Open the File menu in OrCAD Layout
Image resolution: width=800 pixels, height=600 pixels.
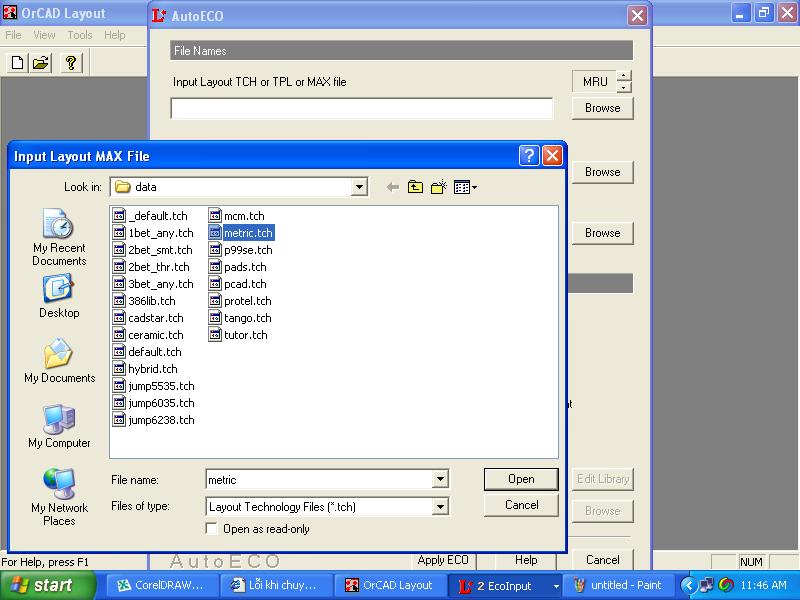(13, 35)
